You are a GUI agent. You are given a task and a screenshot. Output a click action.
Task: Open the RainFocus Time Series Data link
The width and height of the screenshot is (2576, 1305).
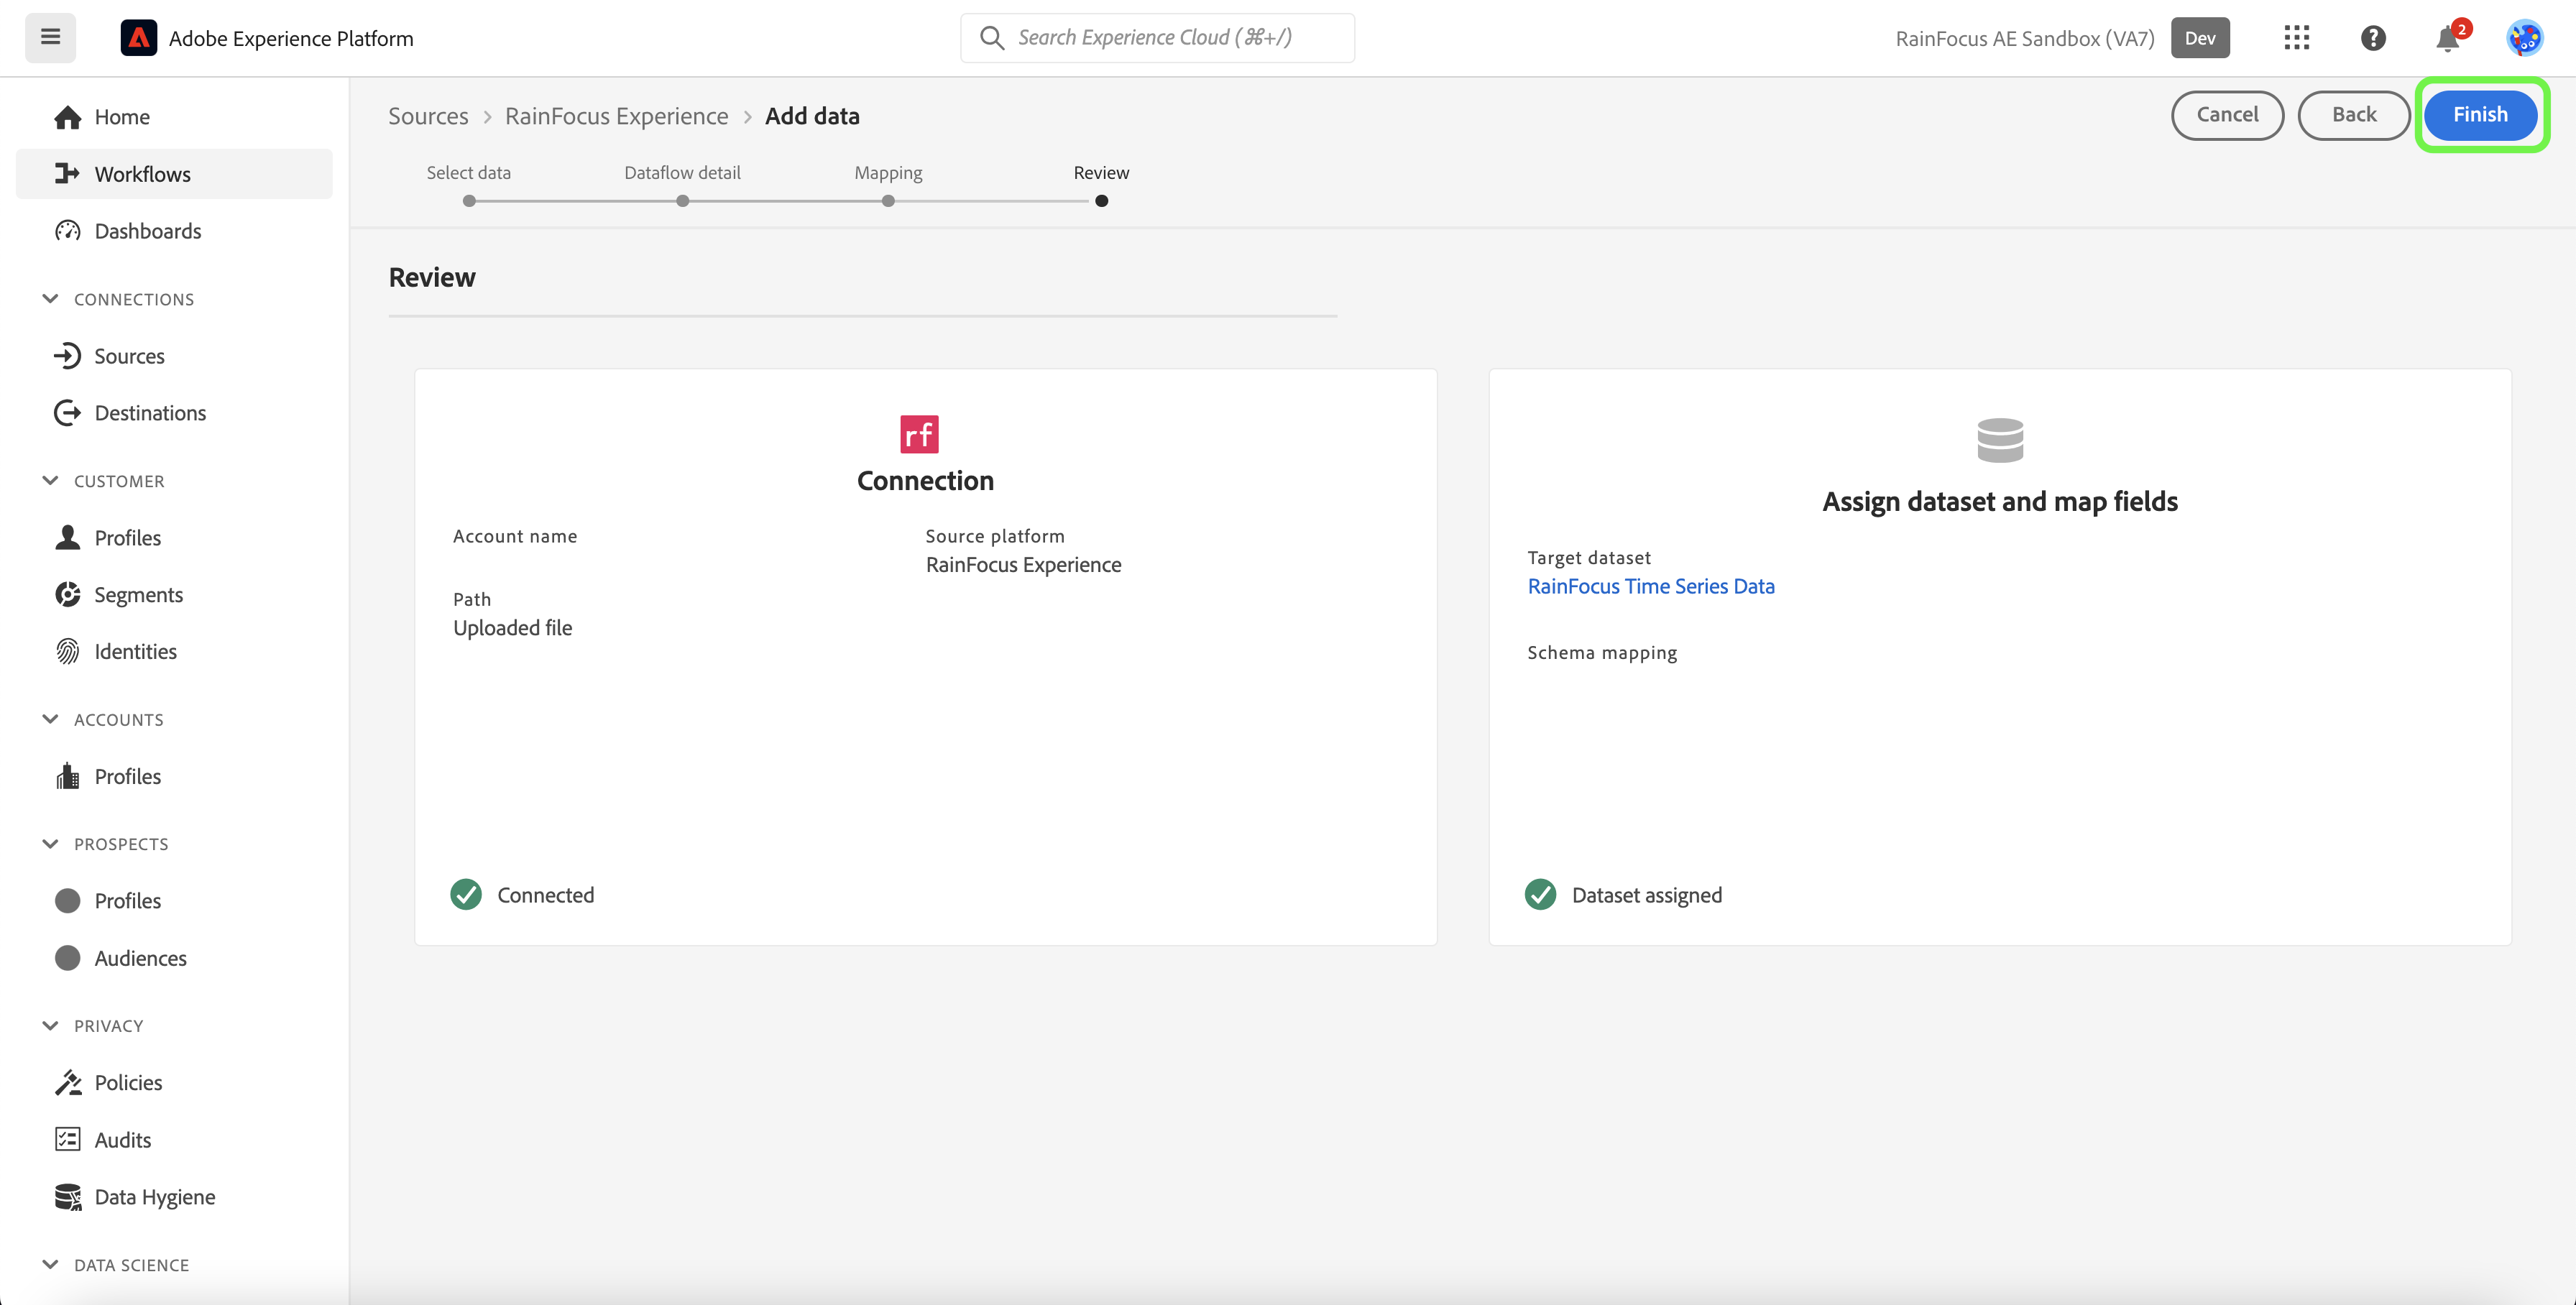(x=1650, y=587)
